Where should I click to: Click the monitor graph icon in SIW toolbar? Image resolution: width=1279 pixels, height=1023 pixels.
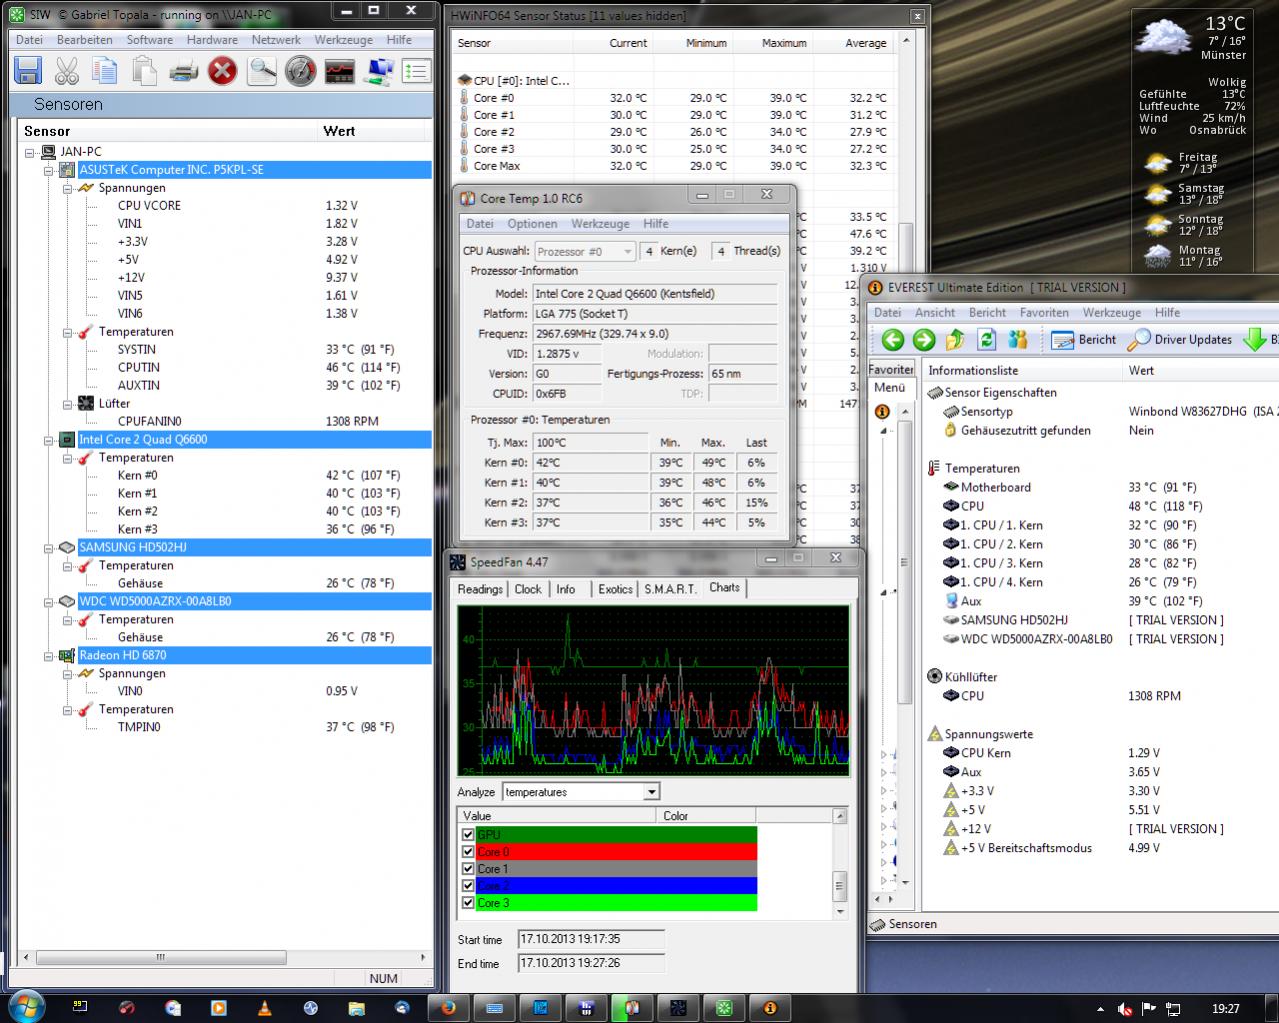(340, 71)
